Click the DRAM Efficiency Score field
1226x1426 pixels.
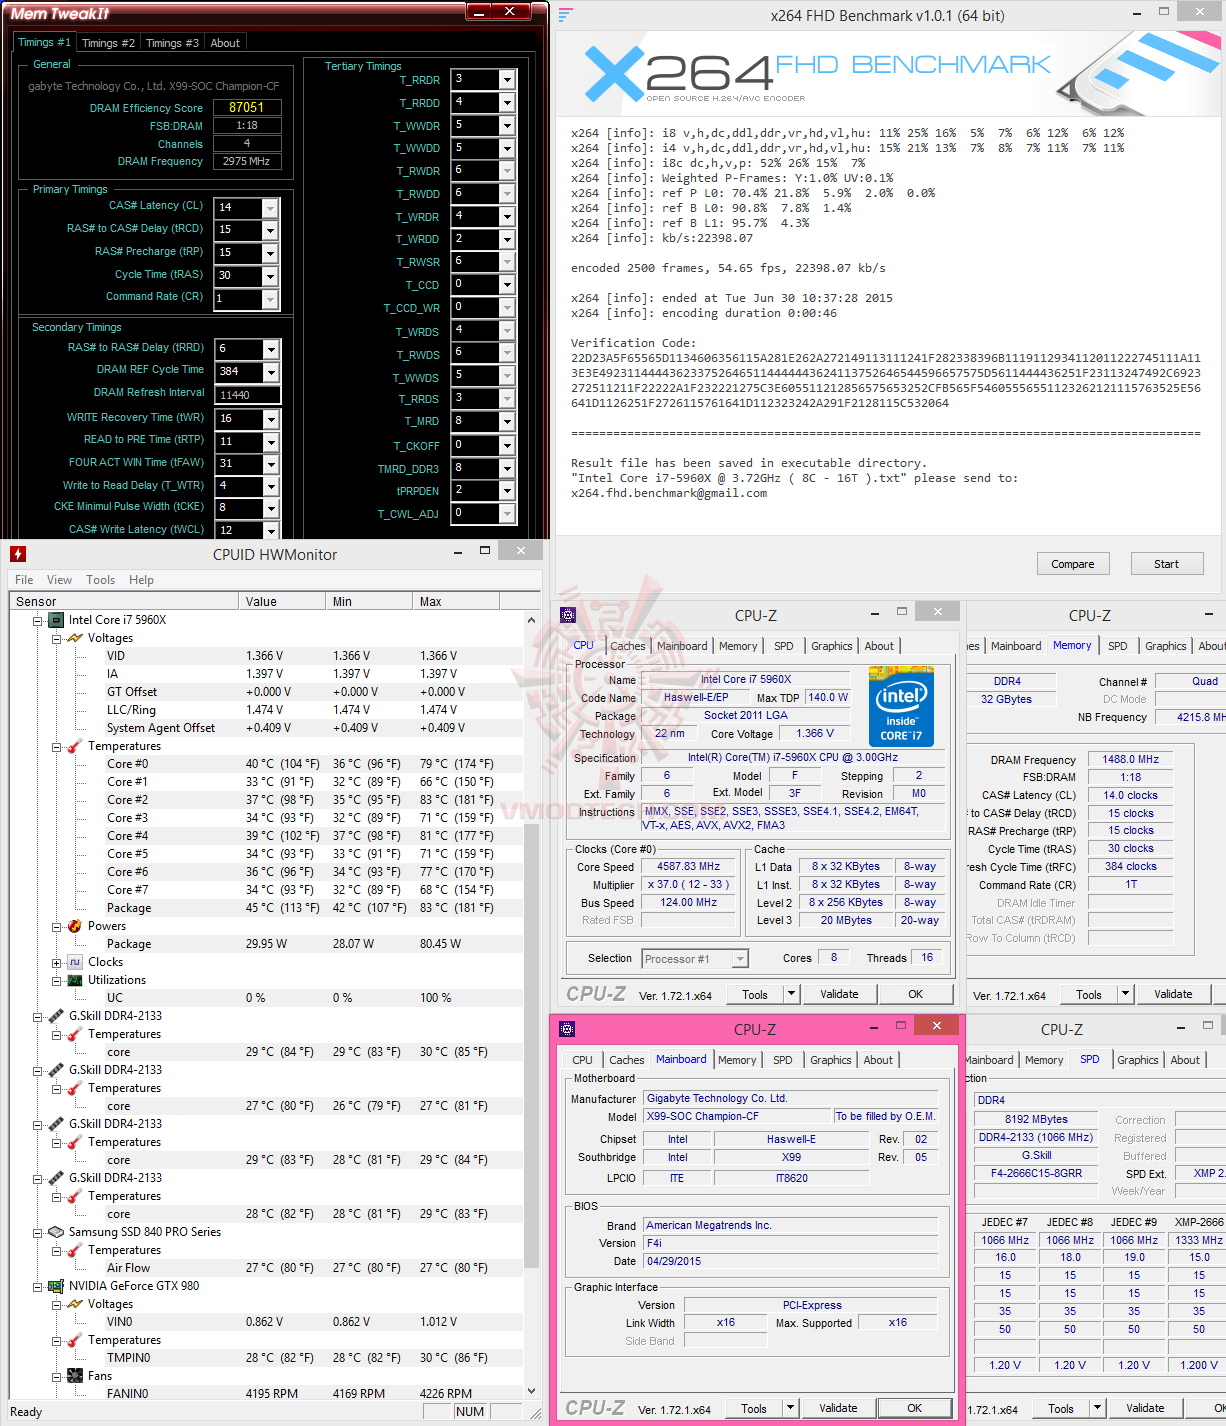coord(247,107)
